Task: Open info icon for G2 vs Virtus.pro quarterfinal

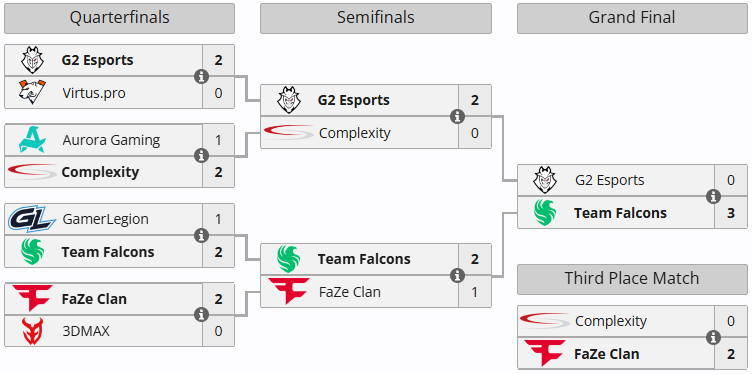Action: tap(202, 76)
